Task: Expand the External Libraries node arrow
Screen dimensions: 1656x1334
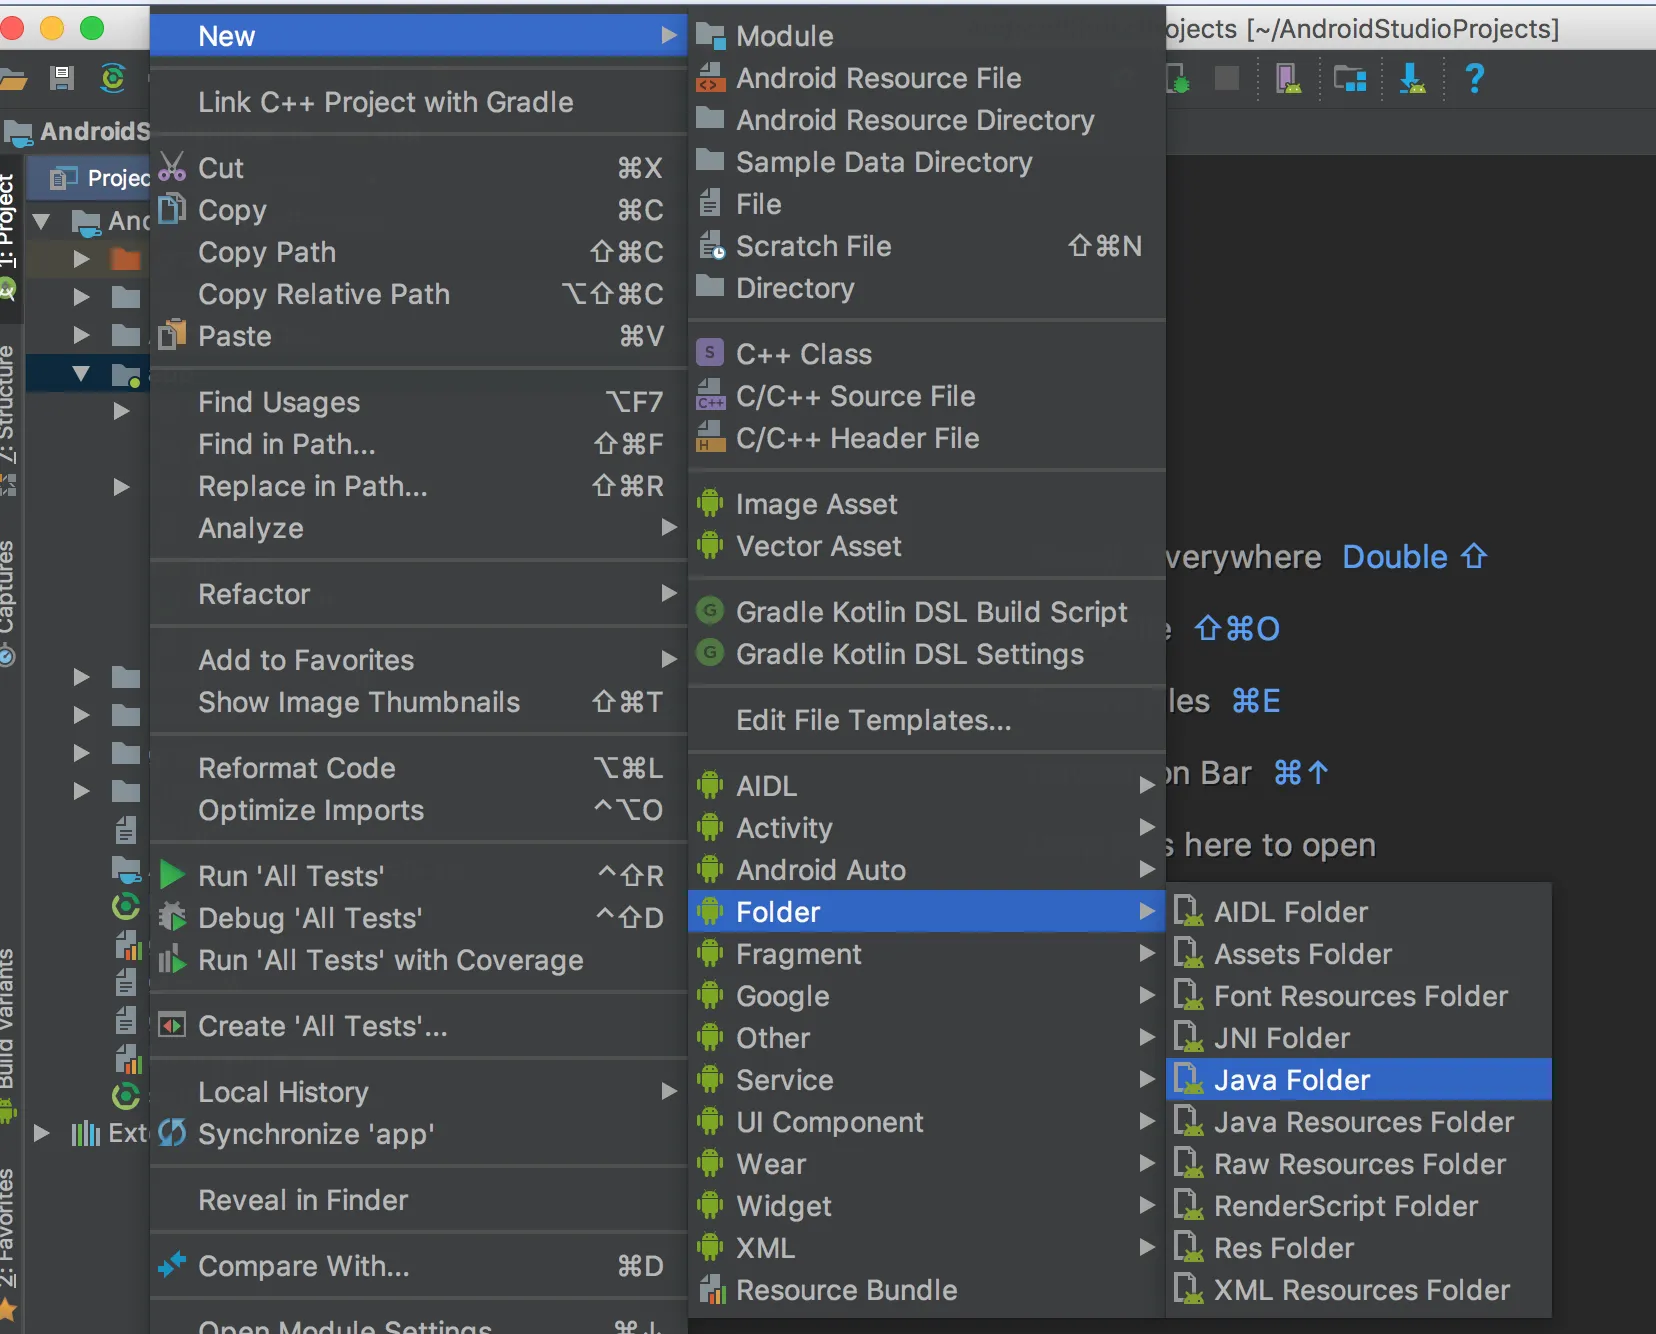Action: click(x=41, y=1133)
